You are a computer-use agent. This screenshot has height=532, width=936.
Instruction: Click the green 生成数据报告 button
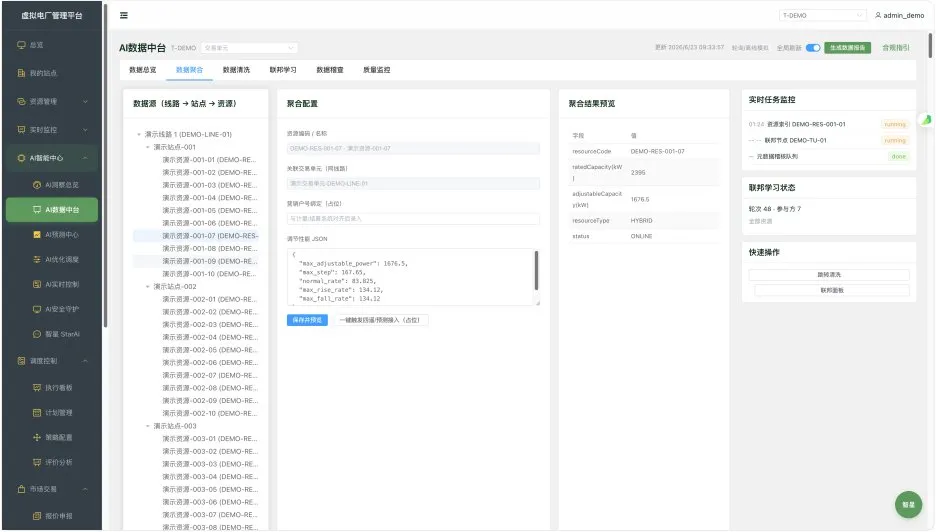click(x=847, y=48)
